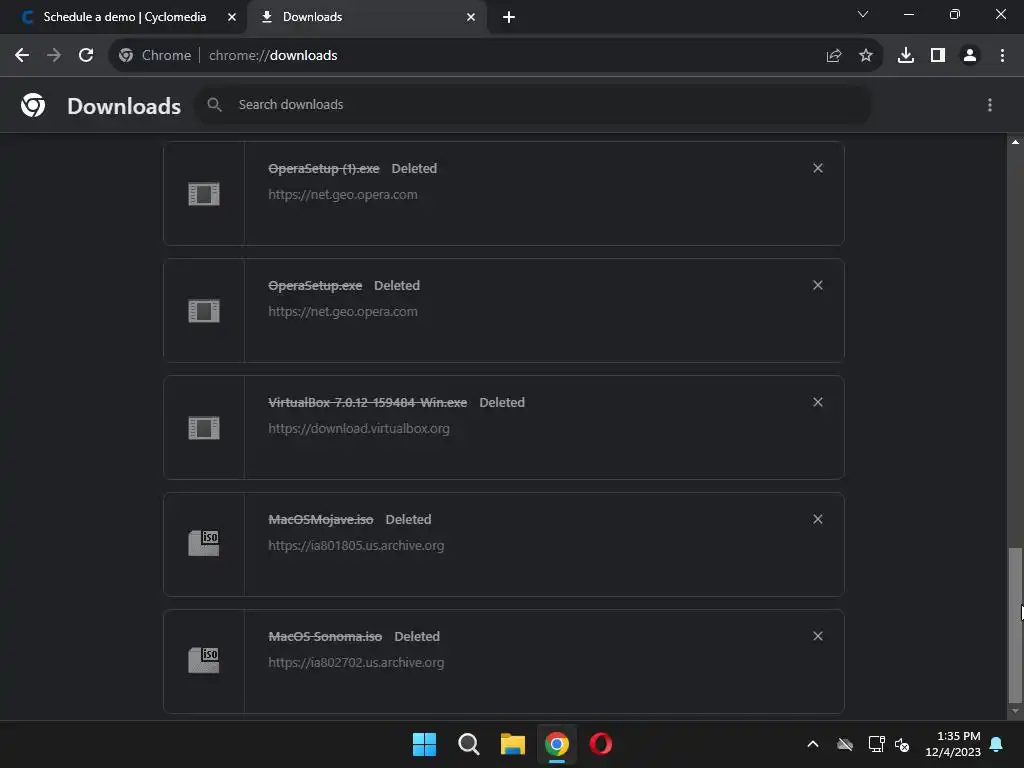
Task: Click the OperaSetup (1).exe file name
Action: coord(324,168)
